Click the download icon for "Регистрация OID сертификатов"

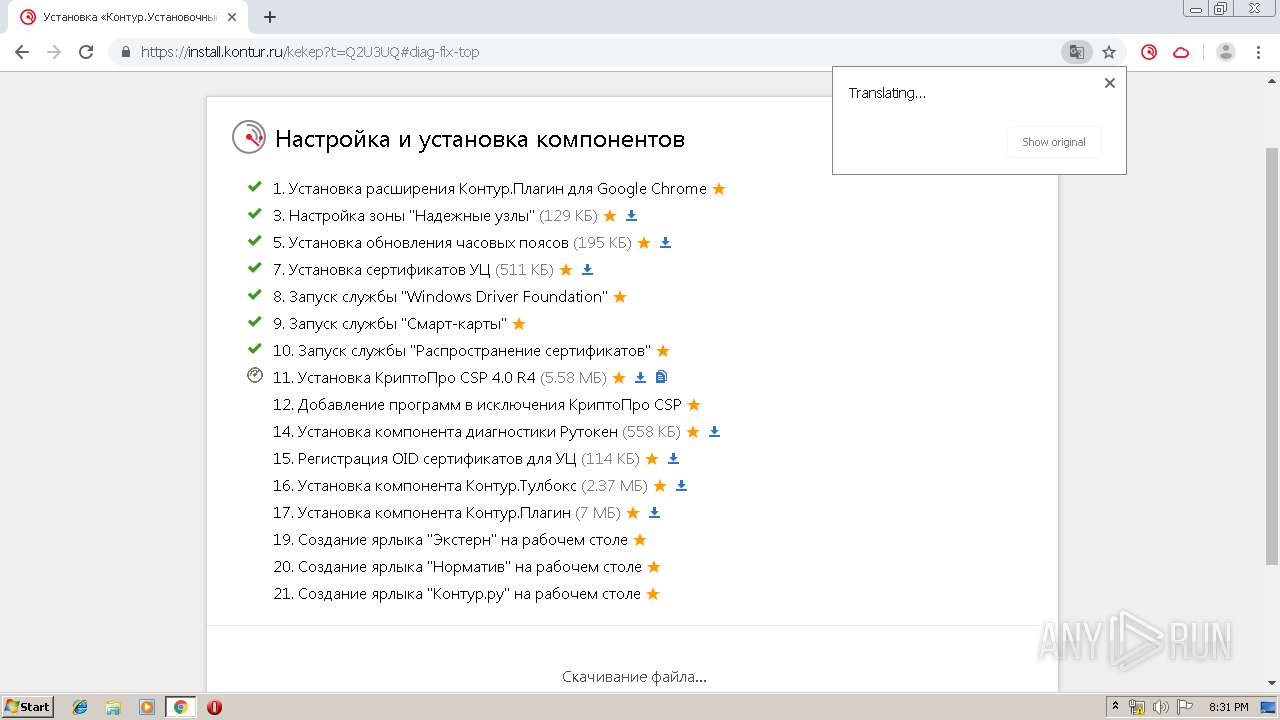click(673, 458)
